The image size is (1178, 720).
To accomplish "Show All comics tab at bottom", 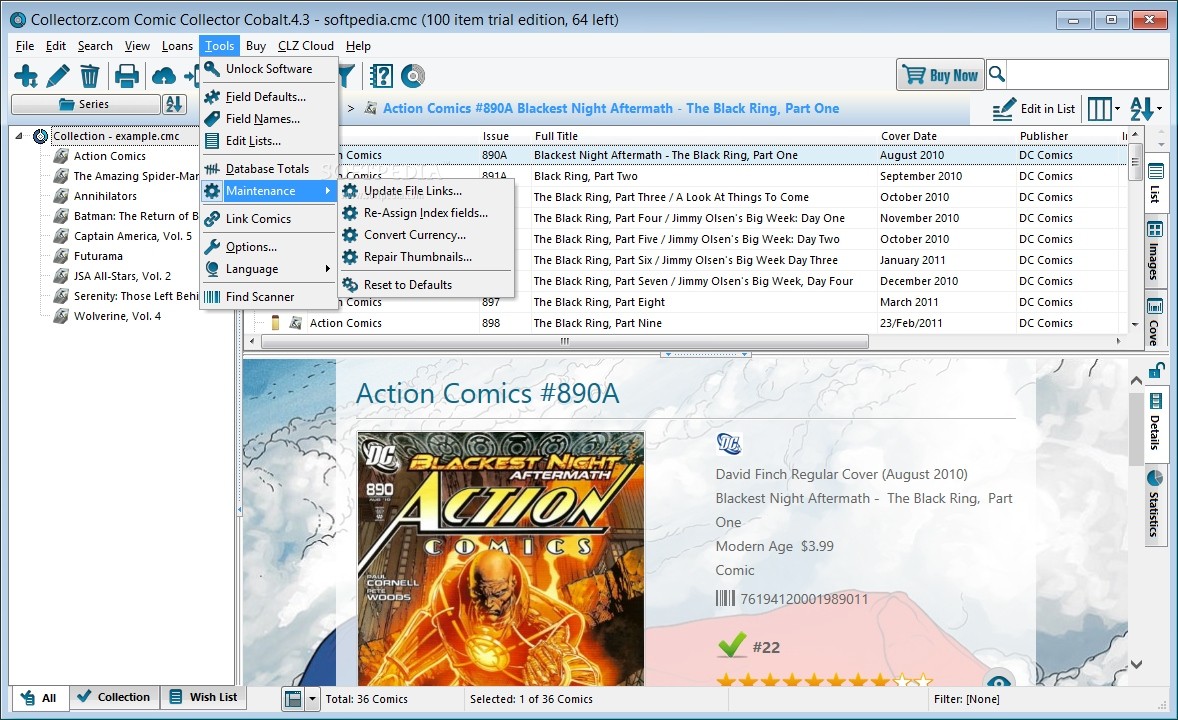I will [39, 698].
